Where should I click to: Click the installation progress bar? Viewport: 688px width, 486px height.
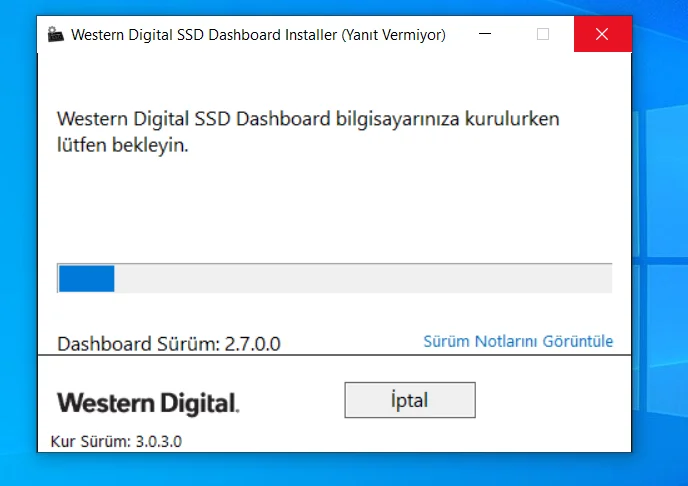[x=334, y=278]
